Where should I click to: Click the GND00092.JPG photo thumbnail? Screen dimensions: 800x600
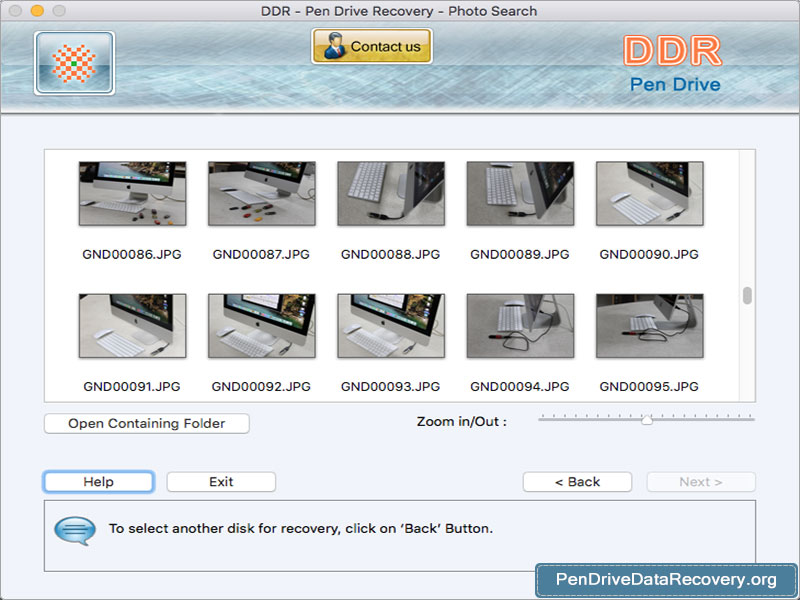262,326
